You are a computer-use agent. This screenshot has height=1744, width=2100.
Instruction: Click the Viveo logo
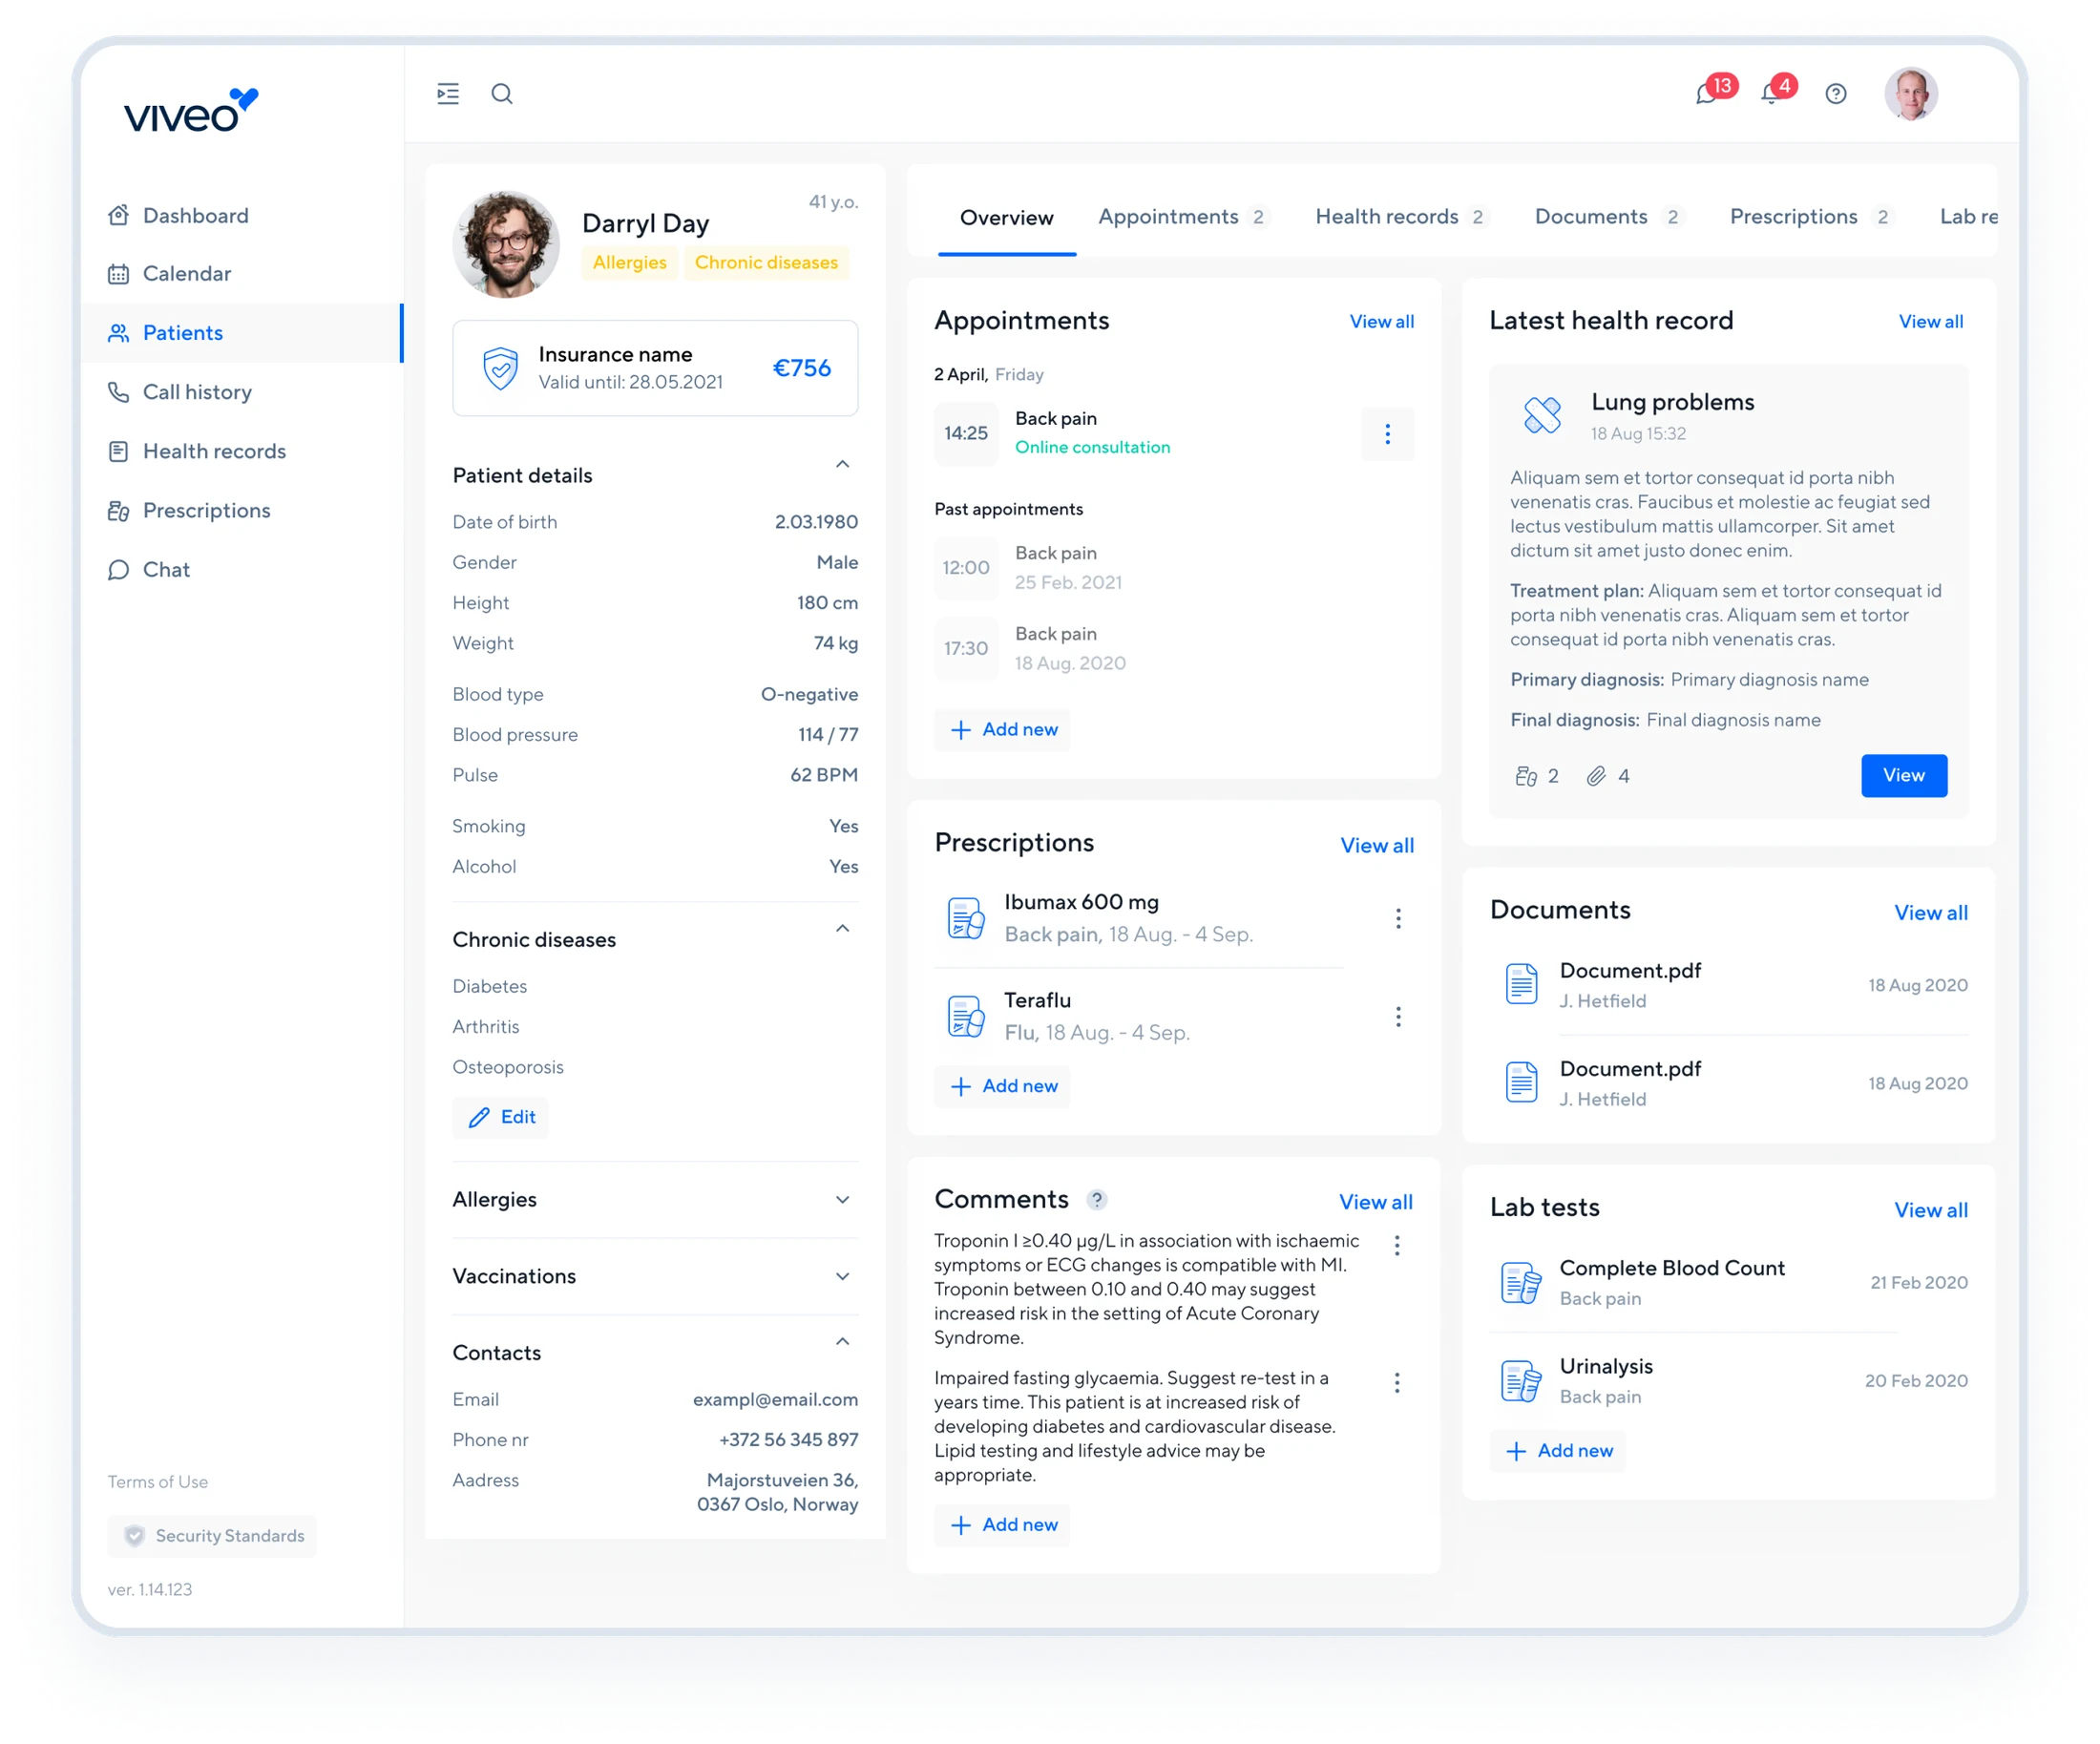(190, 111)
